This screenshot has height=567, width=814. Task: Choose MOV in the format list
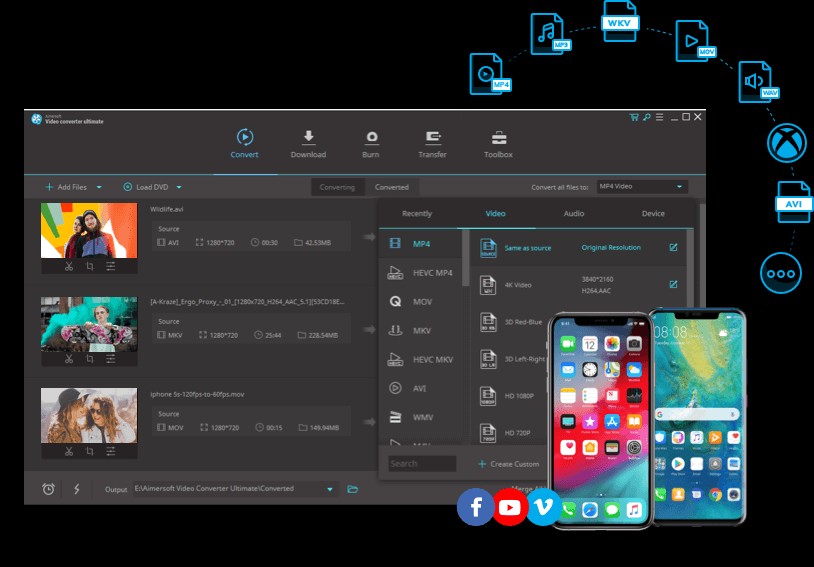pyautogui.click(x=420, y=302)
